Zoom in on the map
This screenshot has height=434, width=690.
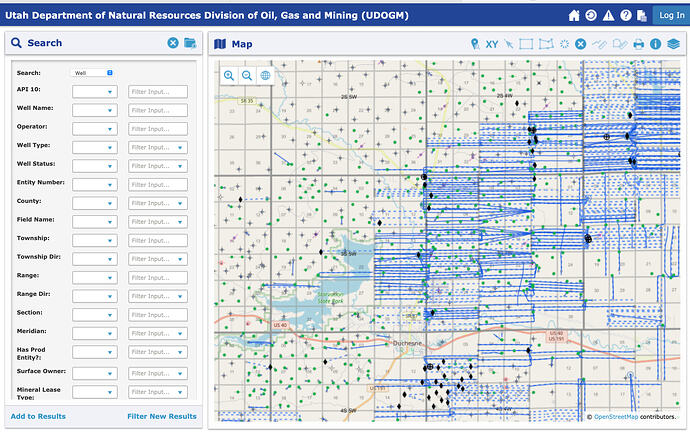coord(229,76)
